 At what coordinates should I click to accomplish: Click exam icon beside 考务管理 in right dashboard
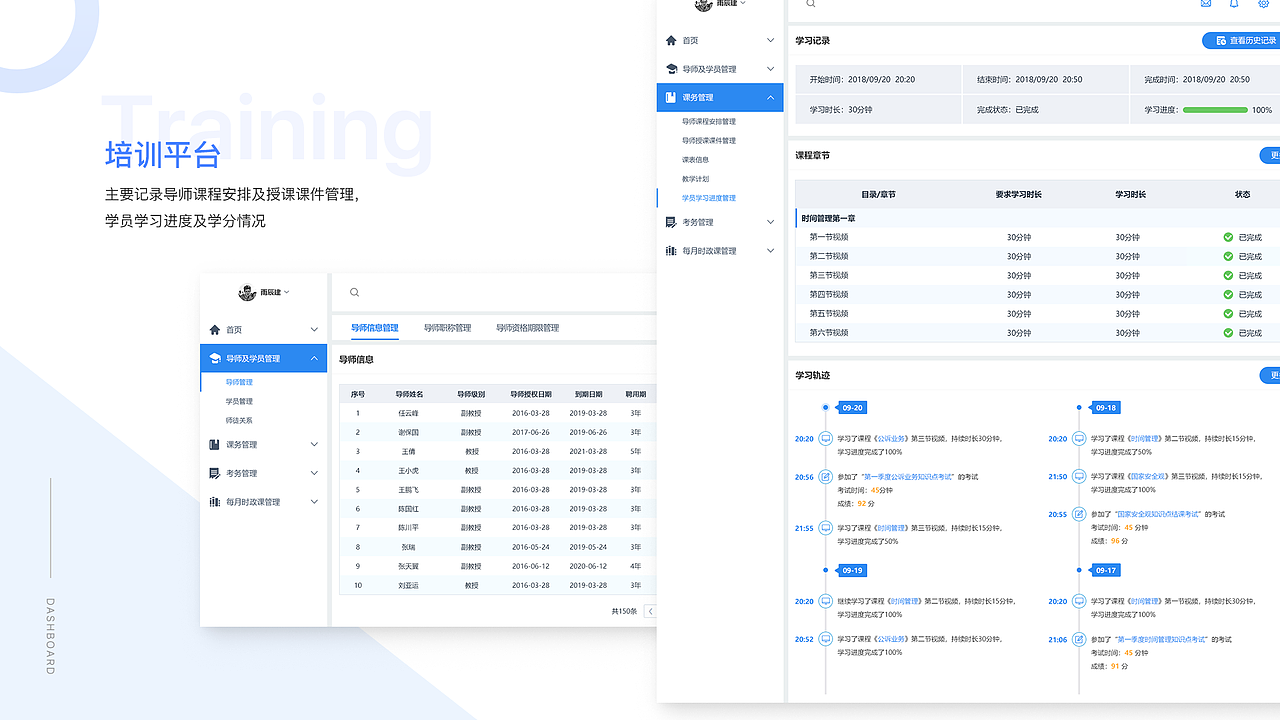pyautogui.click(x=671, y=222)
